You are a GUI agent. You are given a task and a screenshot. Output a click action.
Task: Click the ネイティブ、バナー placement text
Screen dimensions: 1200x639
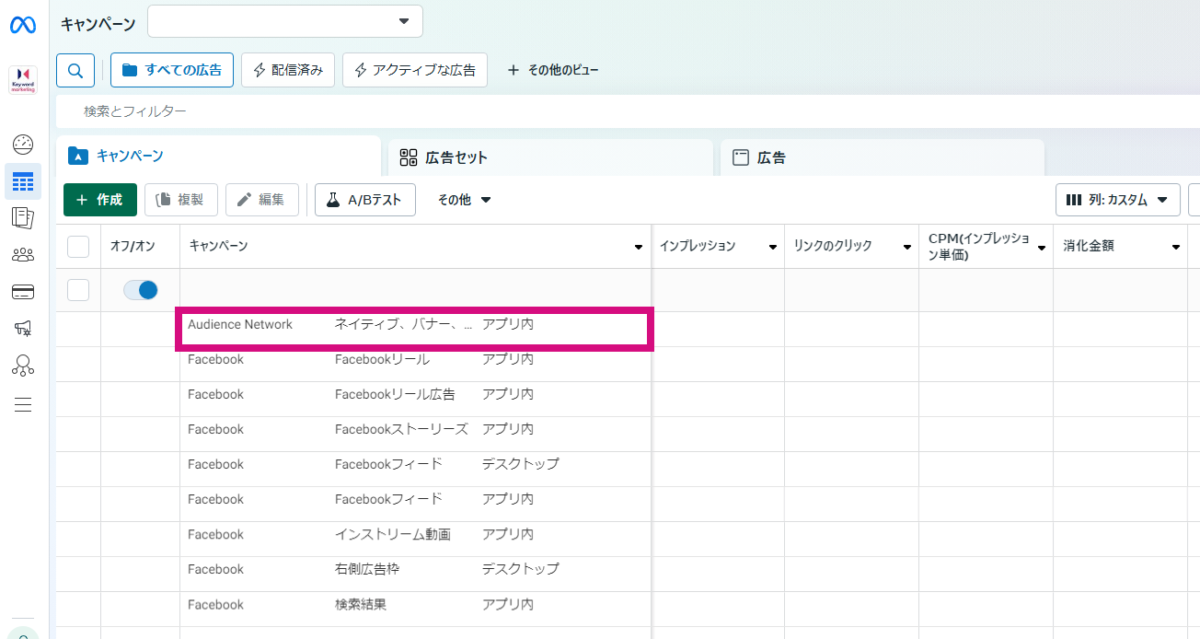pyautogui.click(x=404, y=325)
